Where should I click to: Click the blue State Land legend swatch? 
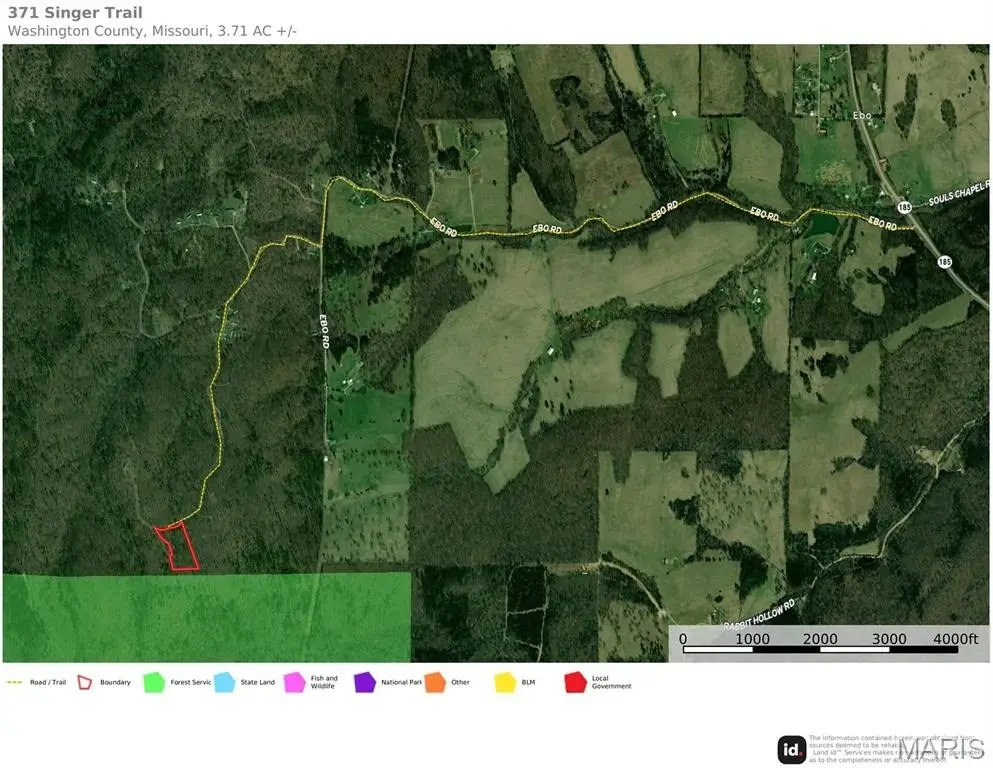coord(223,682)
